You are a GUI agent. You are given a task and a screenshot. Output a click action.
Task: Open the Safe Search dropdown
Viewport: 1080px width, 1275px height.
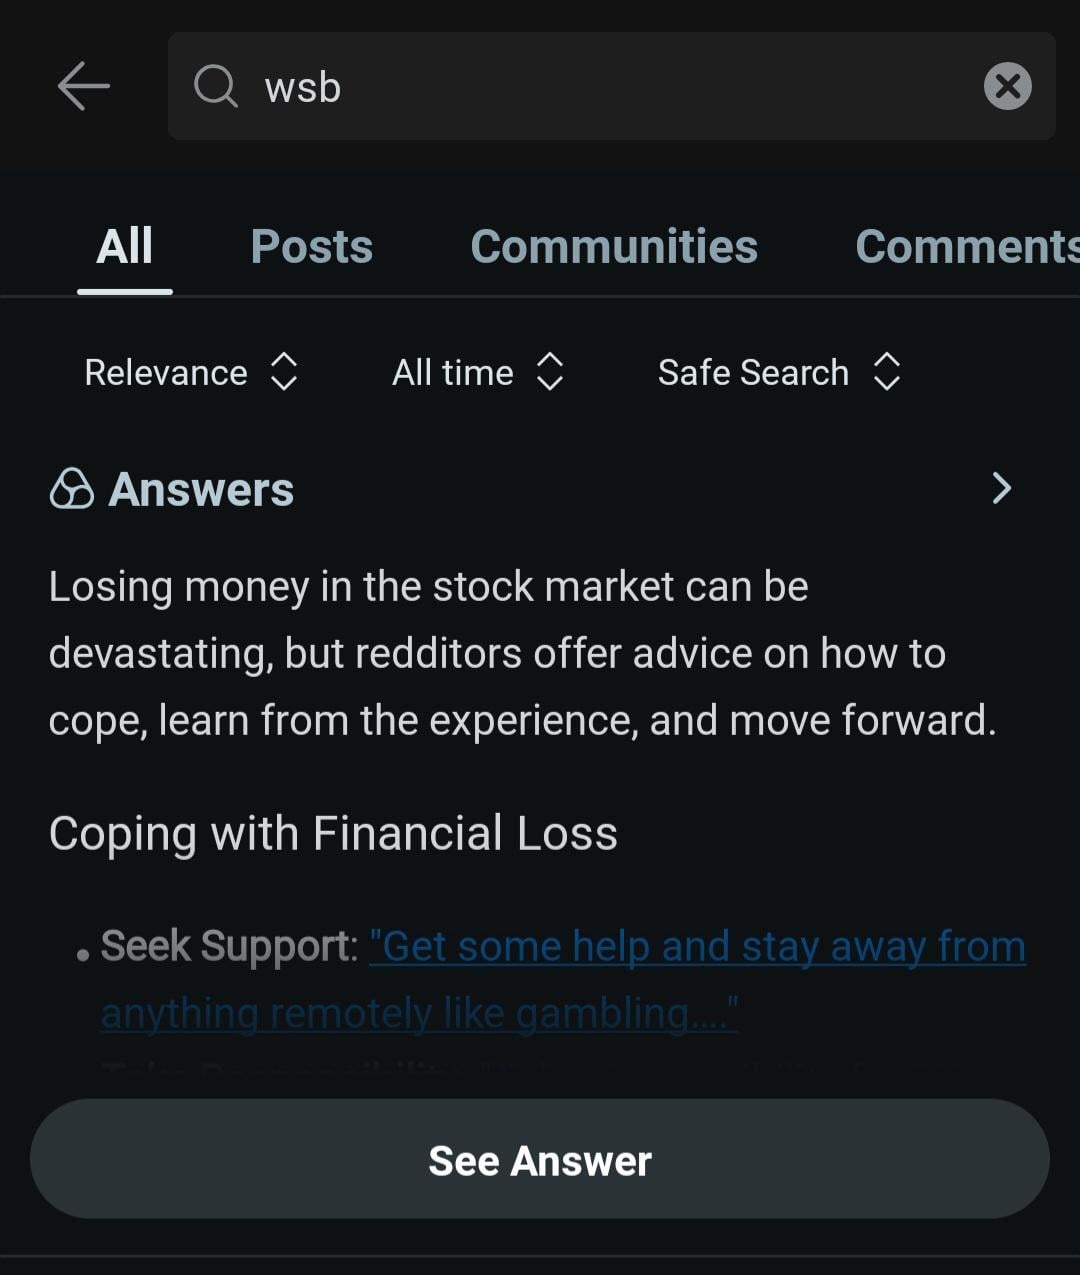point(779,372)
